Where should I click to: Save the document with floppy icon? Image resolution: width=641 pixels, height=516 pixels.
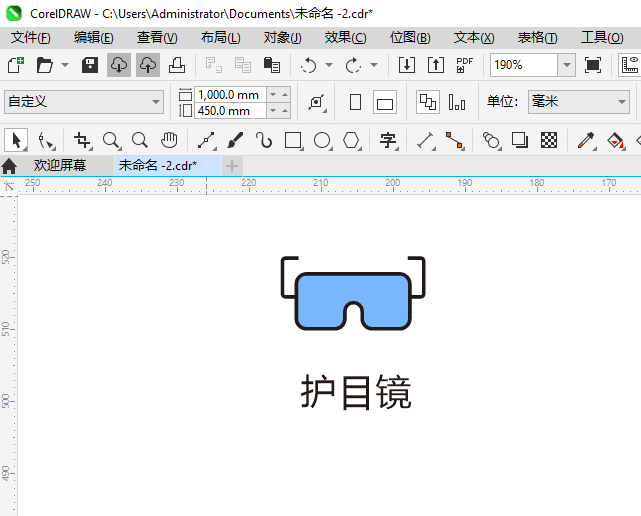click(x=90, y=65)
